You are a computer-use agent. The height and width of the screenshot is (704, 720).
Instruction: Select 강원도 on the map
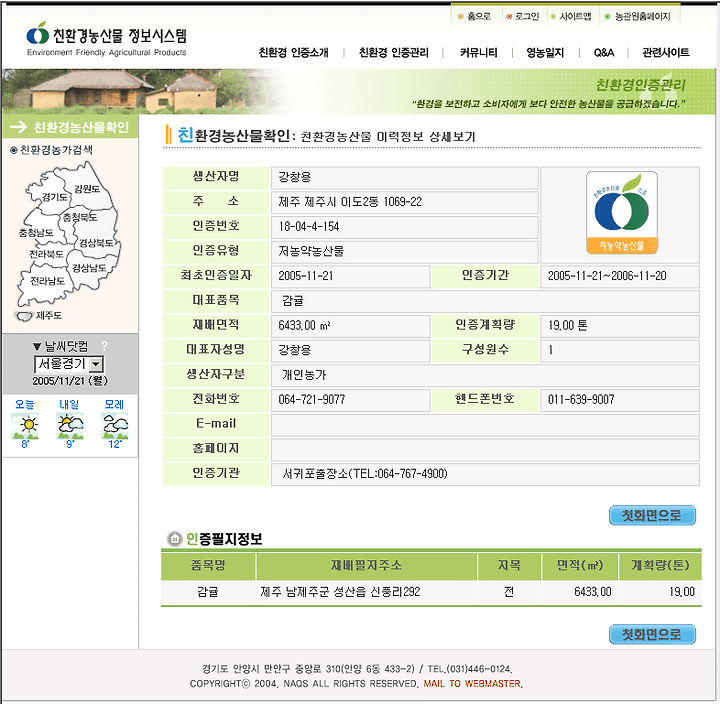87,189
